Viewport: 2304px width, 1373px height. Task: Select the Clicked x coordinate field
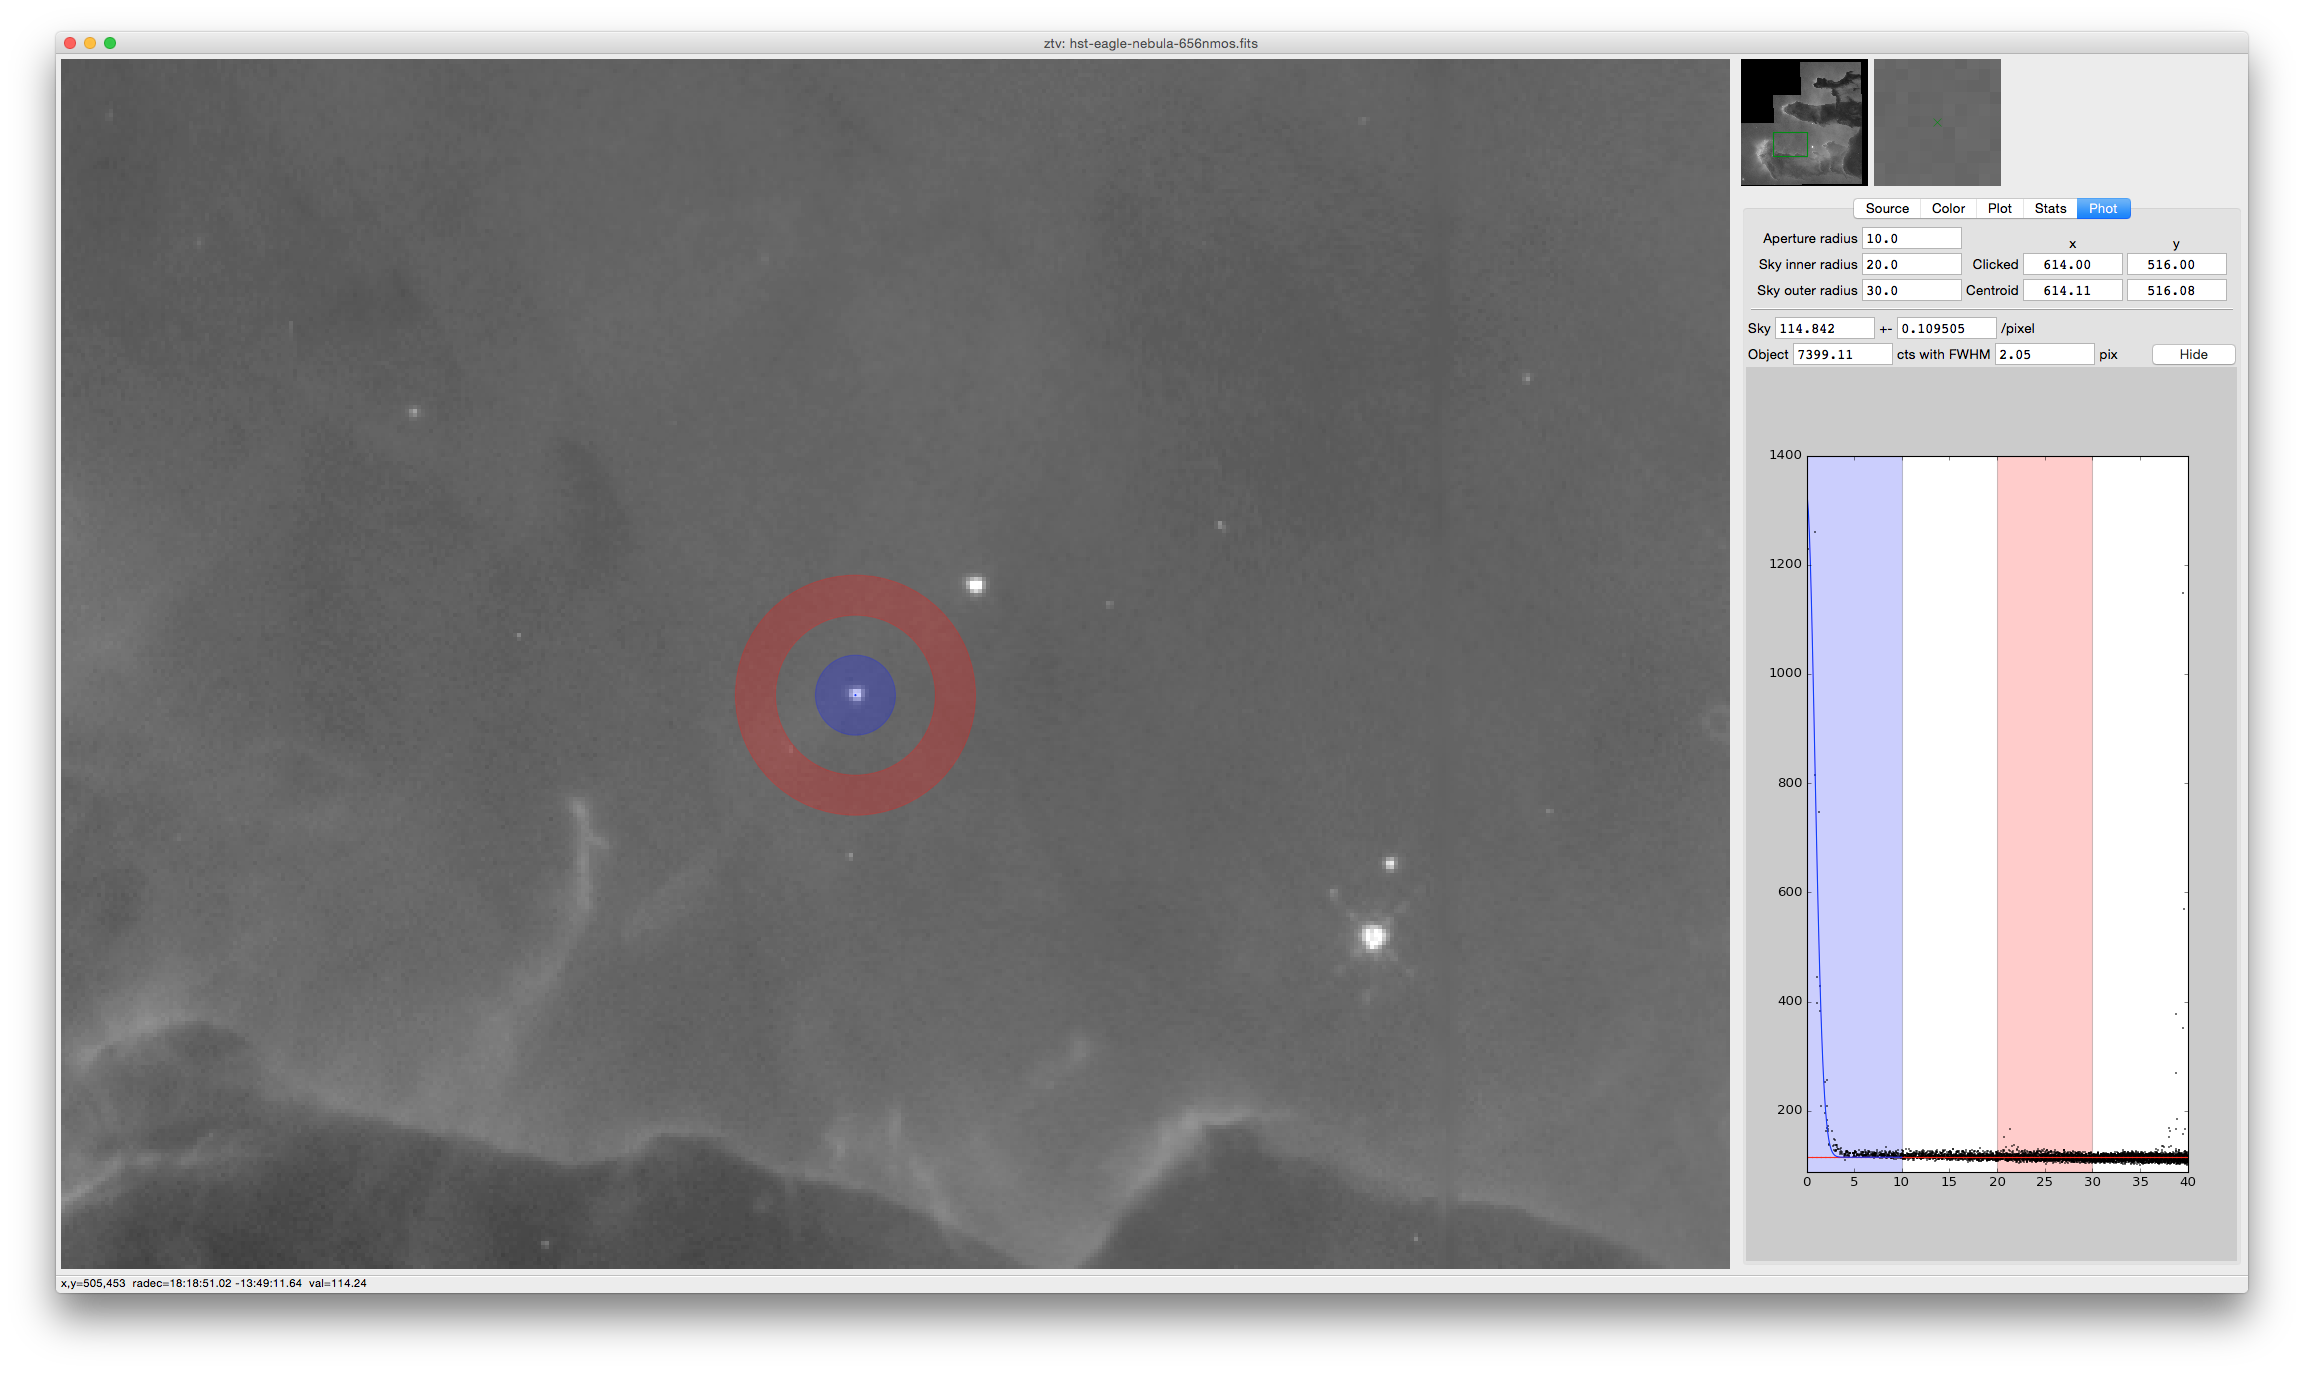[x=2071, y=264]
